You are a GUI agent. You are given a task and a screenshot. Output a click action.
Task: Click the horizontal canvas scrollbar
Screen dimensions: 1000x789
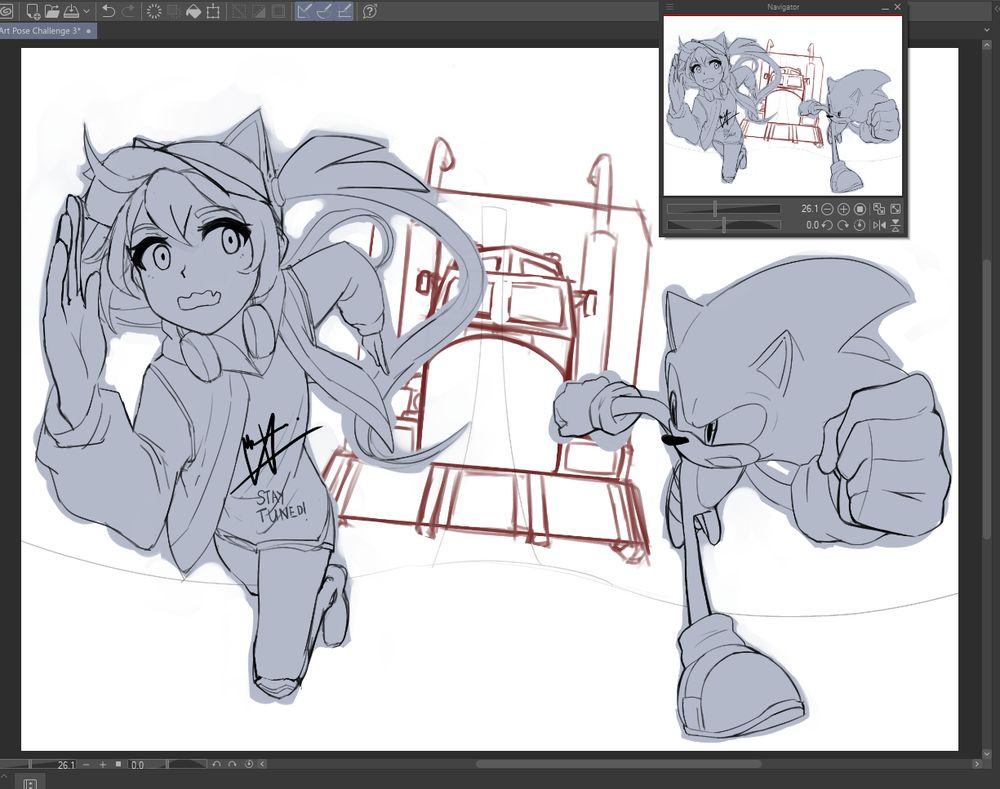pyautogui.click(x=619, y=764)
